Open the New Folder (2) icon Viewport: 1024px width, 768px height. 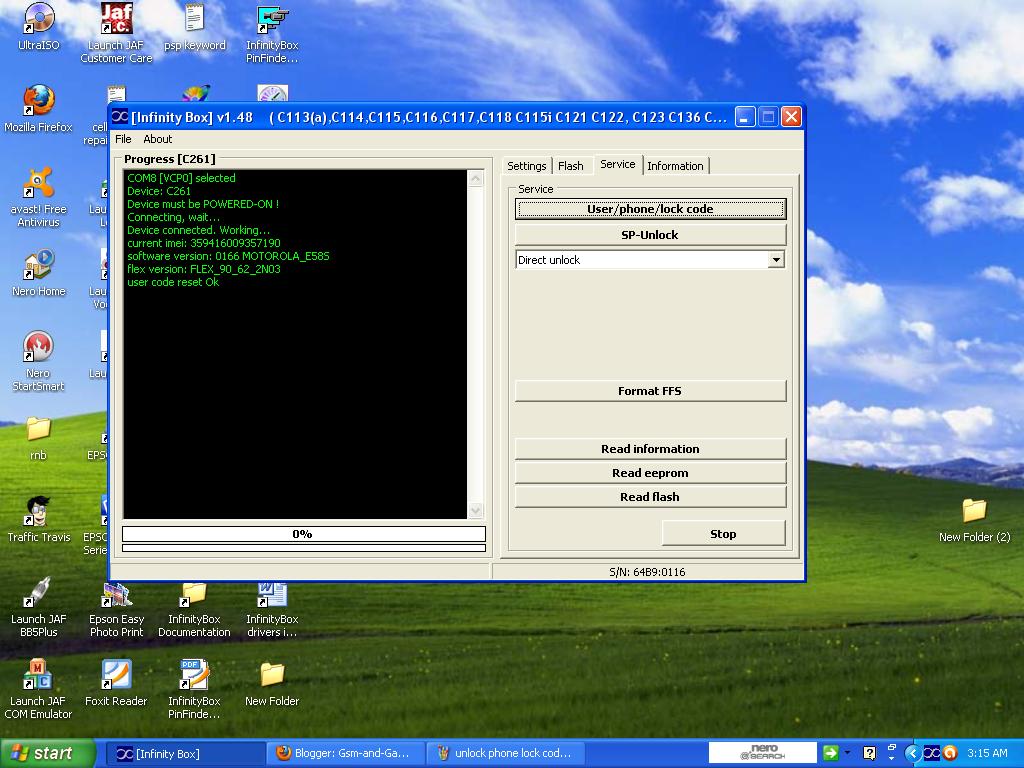point(974,520)
